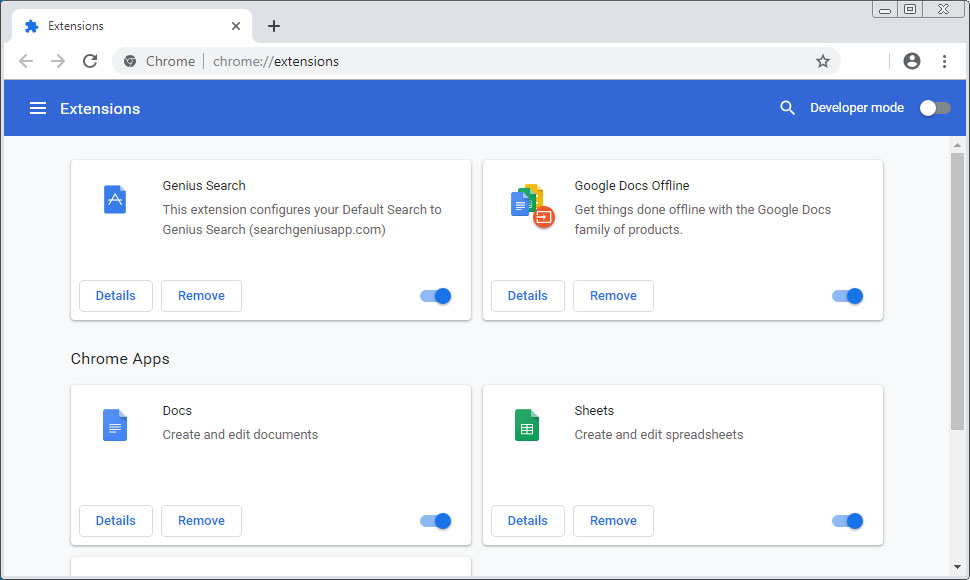The width and height of the screenshot is (970, 580).
Task: Remove the Genius Search extension
Action: 201,296
